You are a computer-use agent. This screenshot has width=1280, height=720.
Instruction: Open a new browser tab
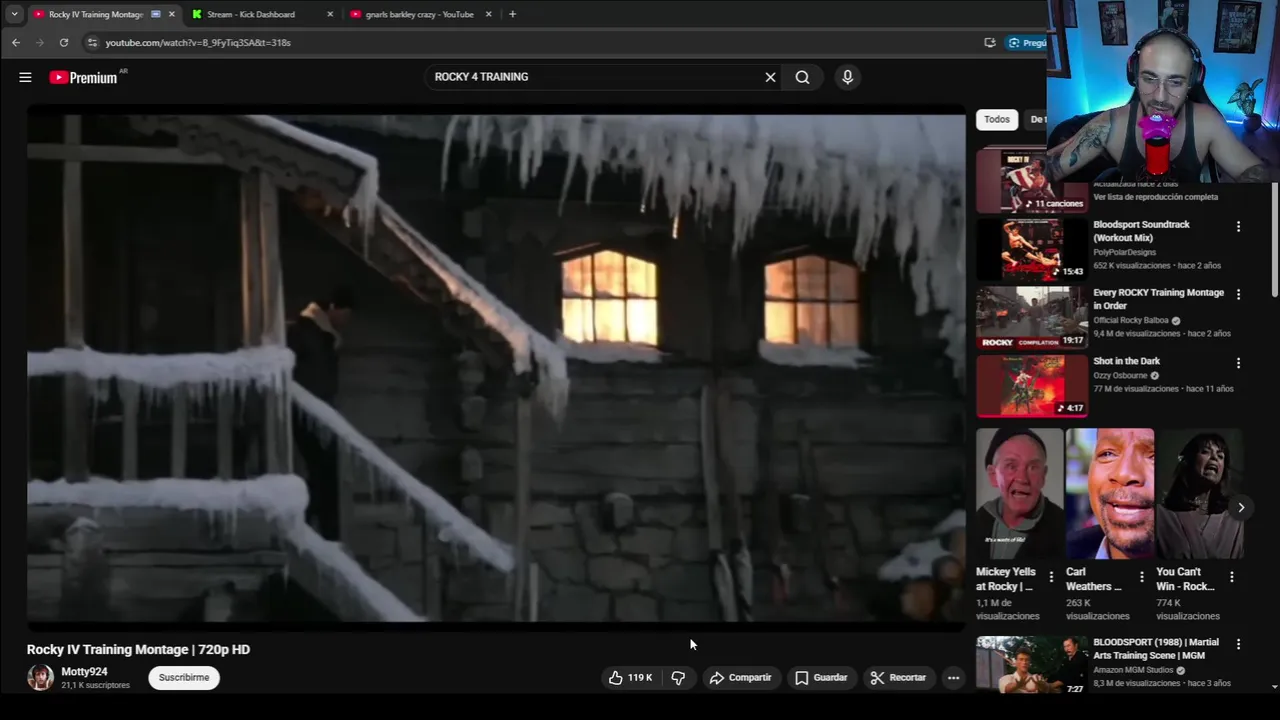coord(512,14)
